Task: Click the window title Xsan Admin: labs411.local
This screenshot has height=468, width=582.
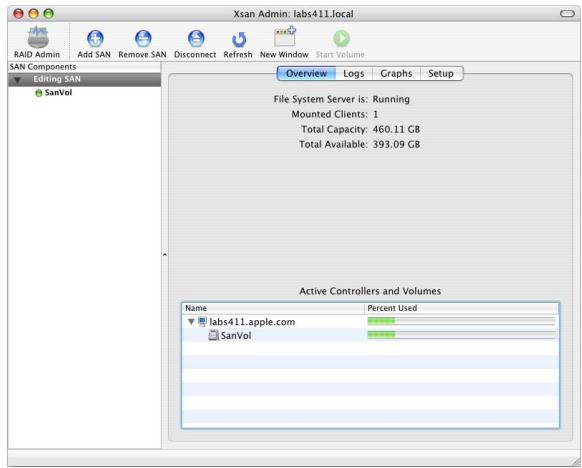Action: click(x=293, y=14)
